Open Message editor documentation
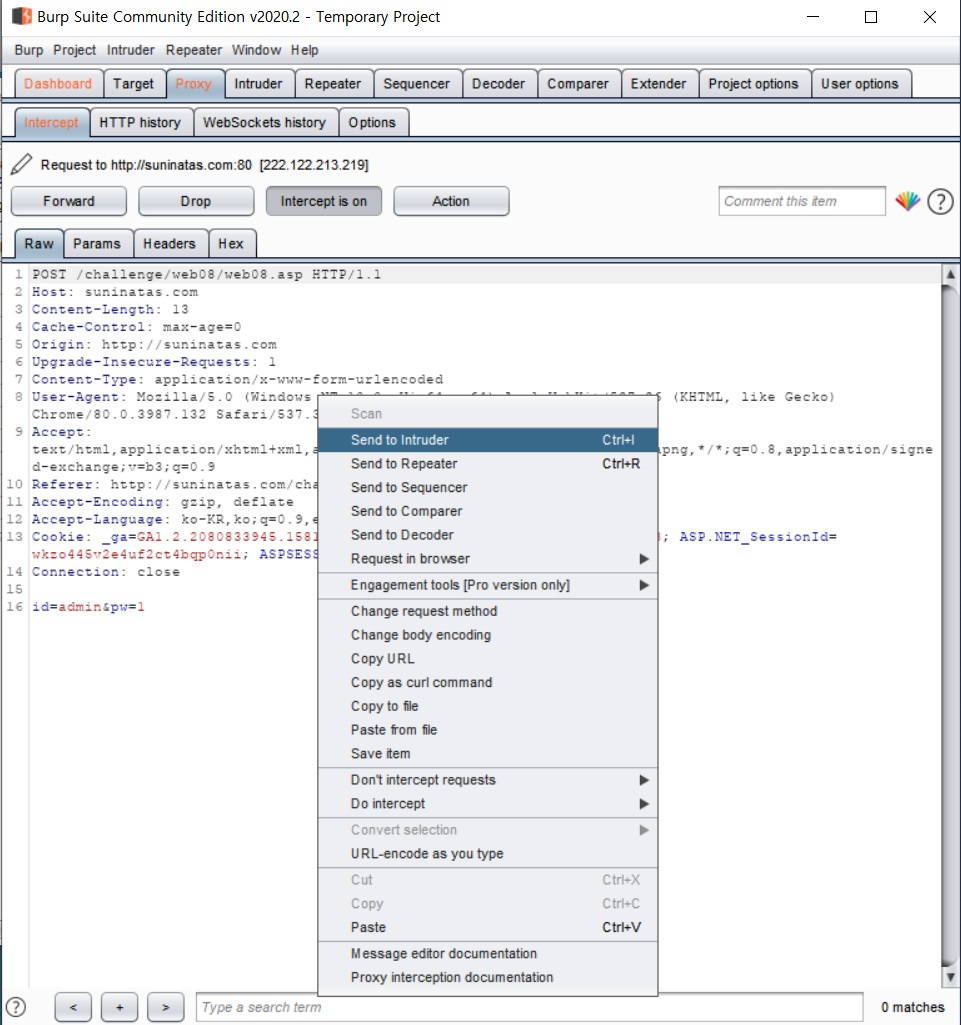 pos(488,954)
